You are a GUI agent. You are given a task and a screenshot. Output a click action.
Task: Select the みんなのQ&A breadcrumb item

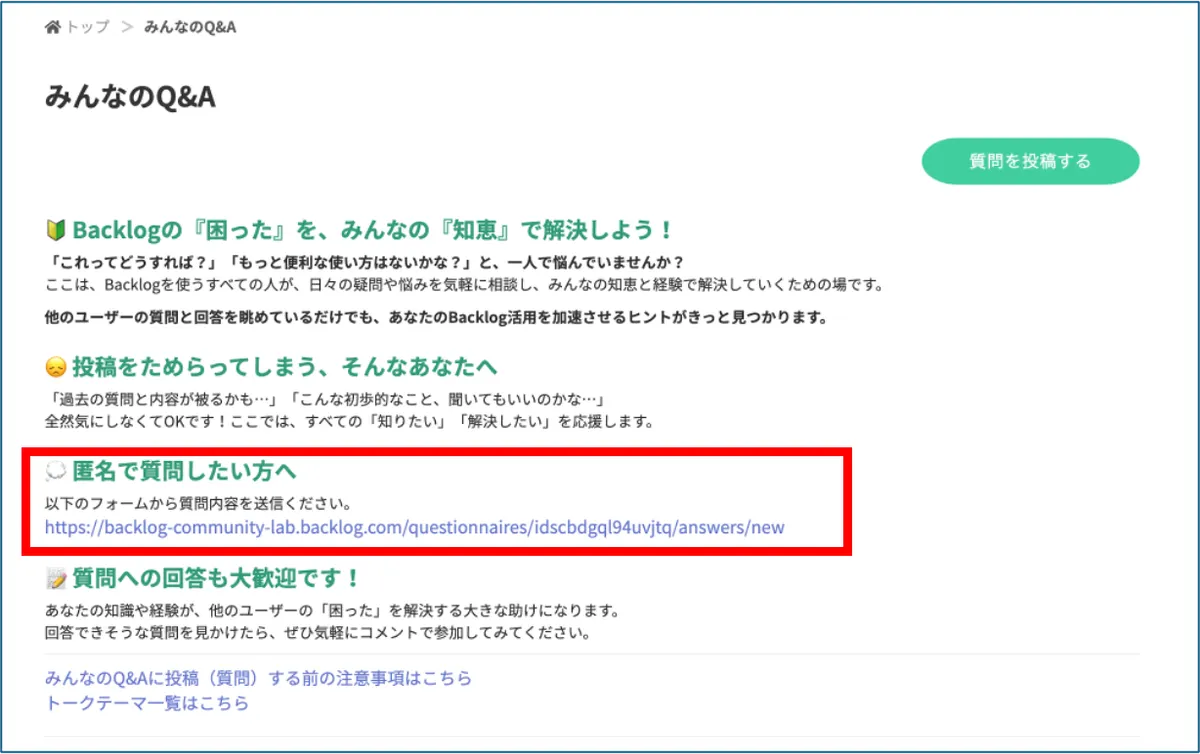point(190,27)
